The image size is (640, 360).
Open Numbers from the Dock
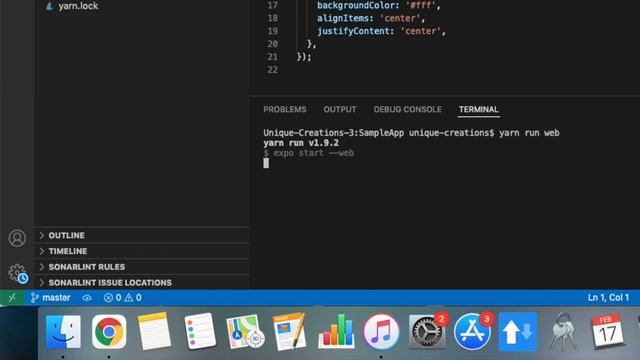tap(336, 331)
